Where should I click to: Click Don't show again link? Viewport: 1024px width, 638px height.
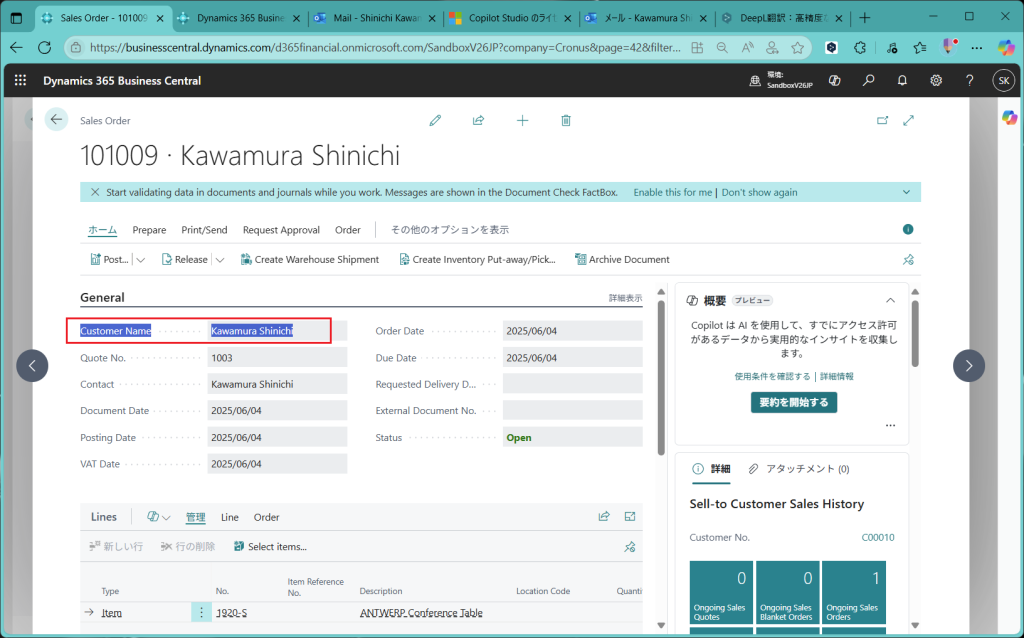760,192
